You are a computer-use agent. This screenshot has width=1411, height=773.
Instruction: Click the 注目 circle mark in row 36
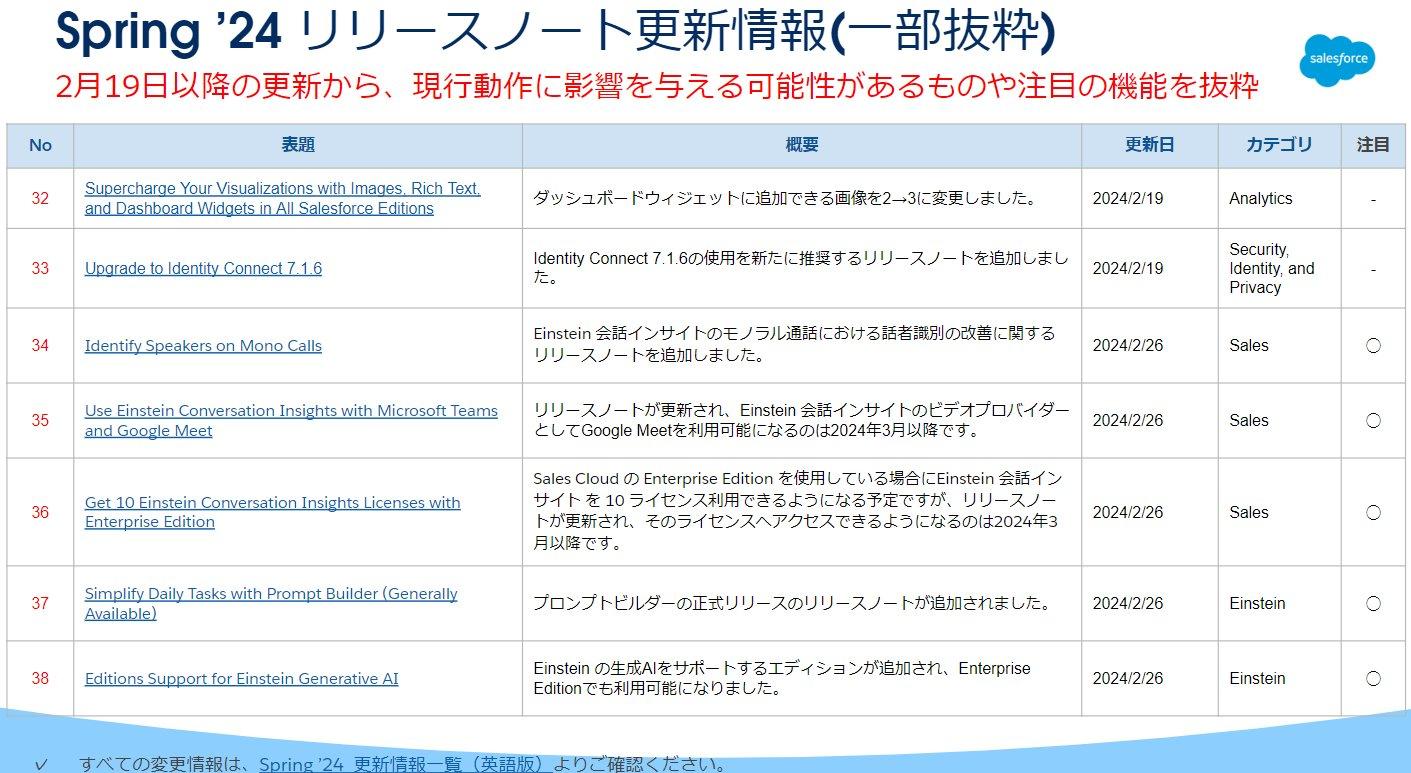point(1373,512)
